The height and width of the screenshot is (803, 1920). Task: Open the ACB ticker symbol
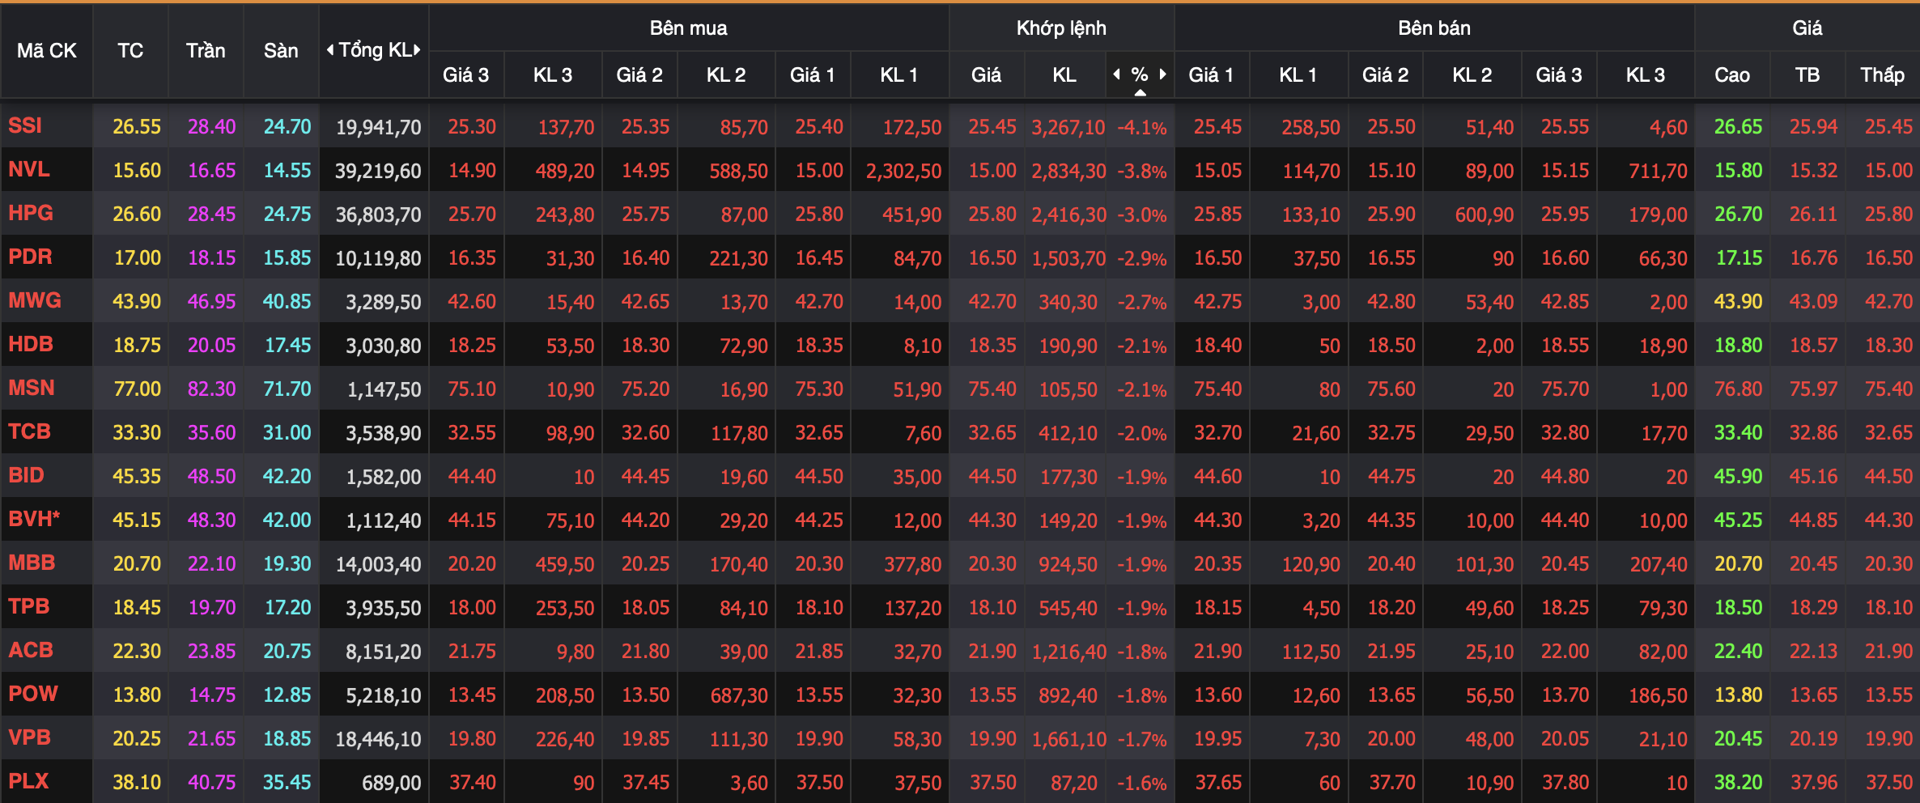(x=31, y=651)
